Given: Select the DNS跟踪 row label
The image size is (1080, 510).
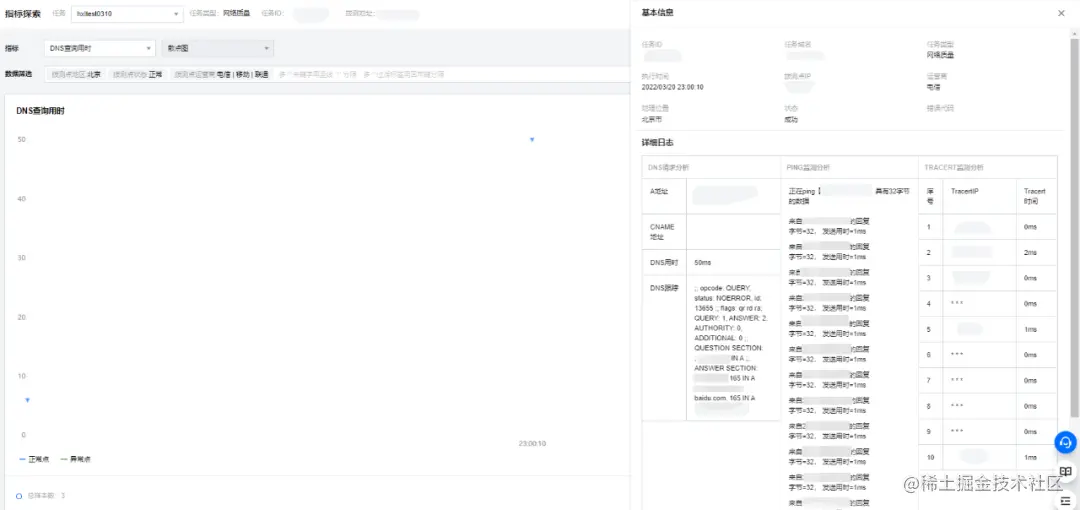Looking at the screenshot, I should point(663,288).
